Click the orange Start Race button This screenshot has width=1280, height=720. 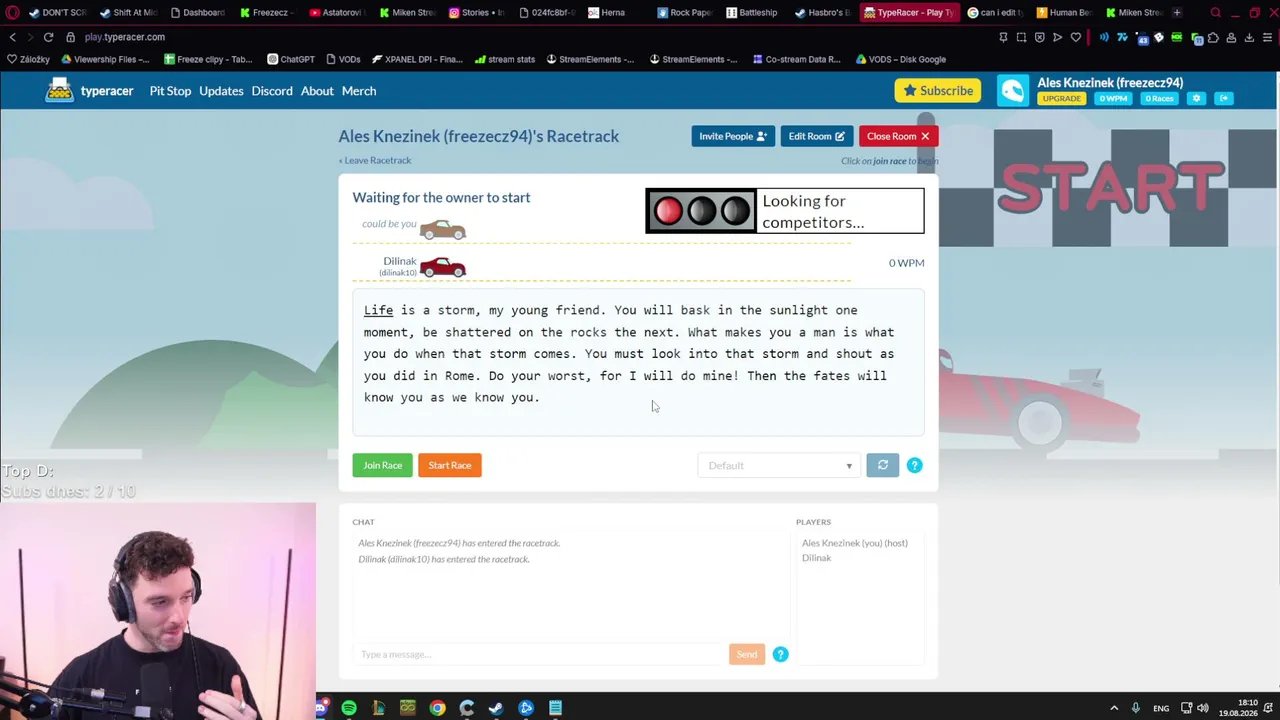(450, 465)
